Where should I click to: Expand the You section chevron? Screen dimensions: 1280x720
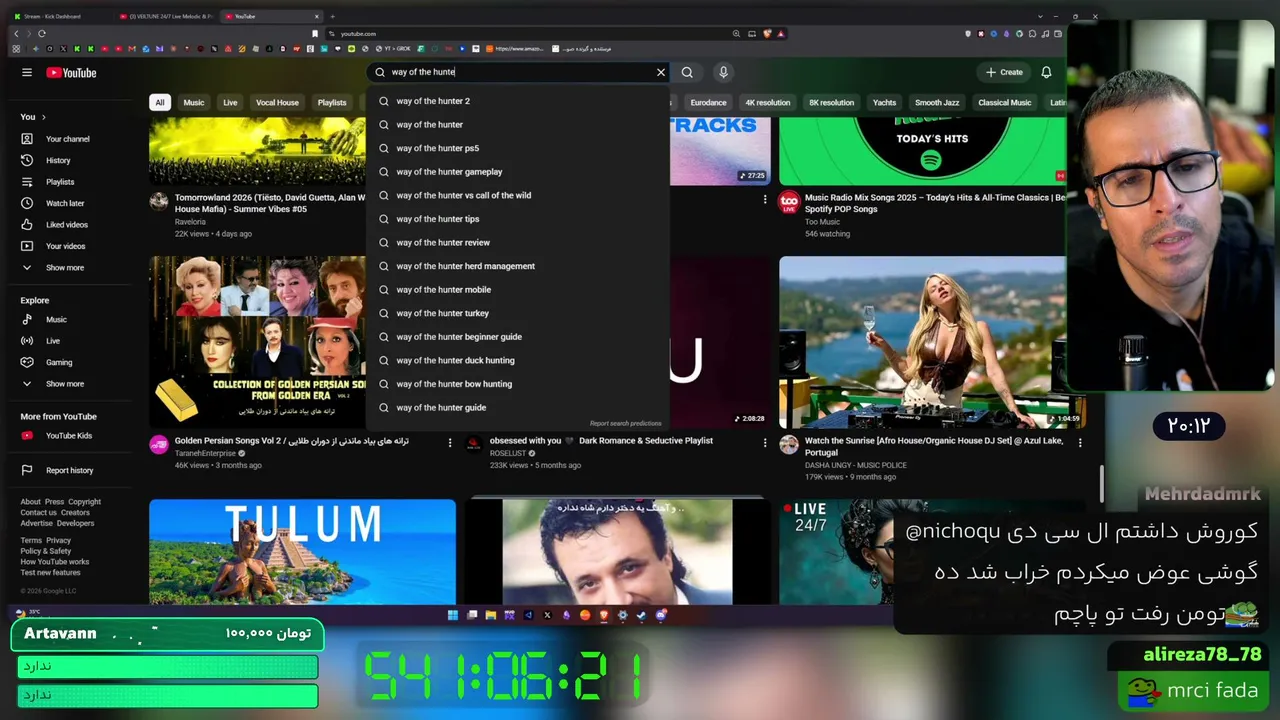[x=43, y=117]
